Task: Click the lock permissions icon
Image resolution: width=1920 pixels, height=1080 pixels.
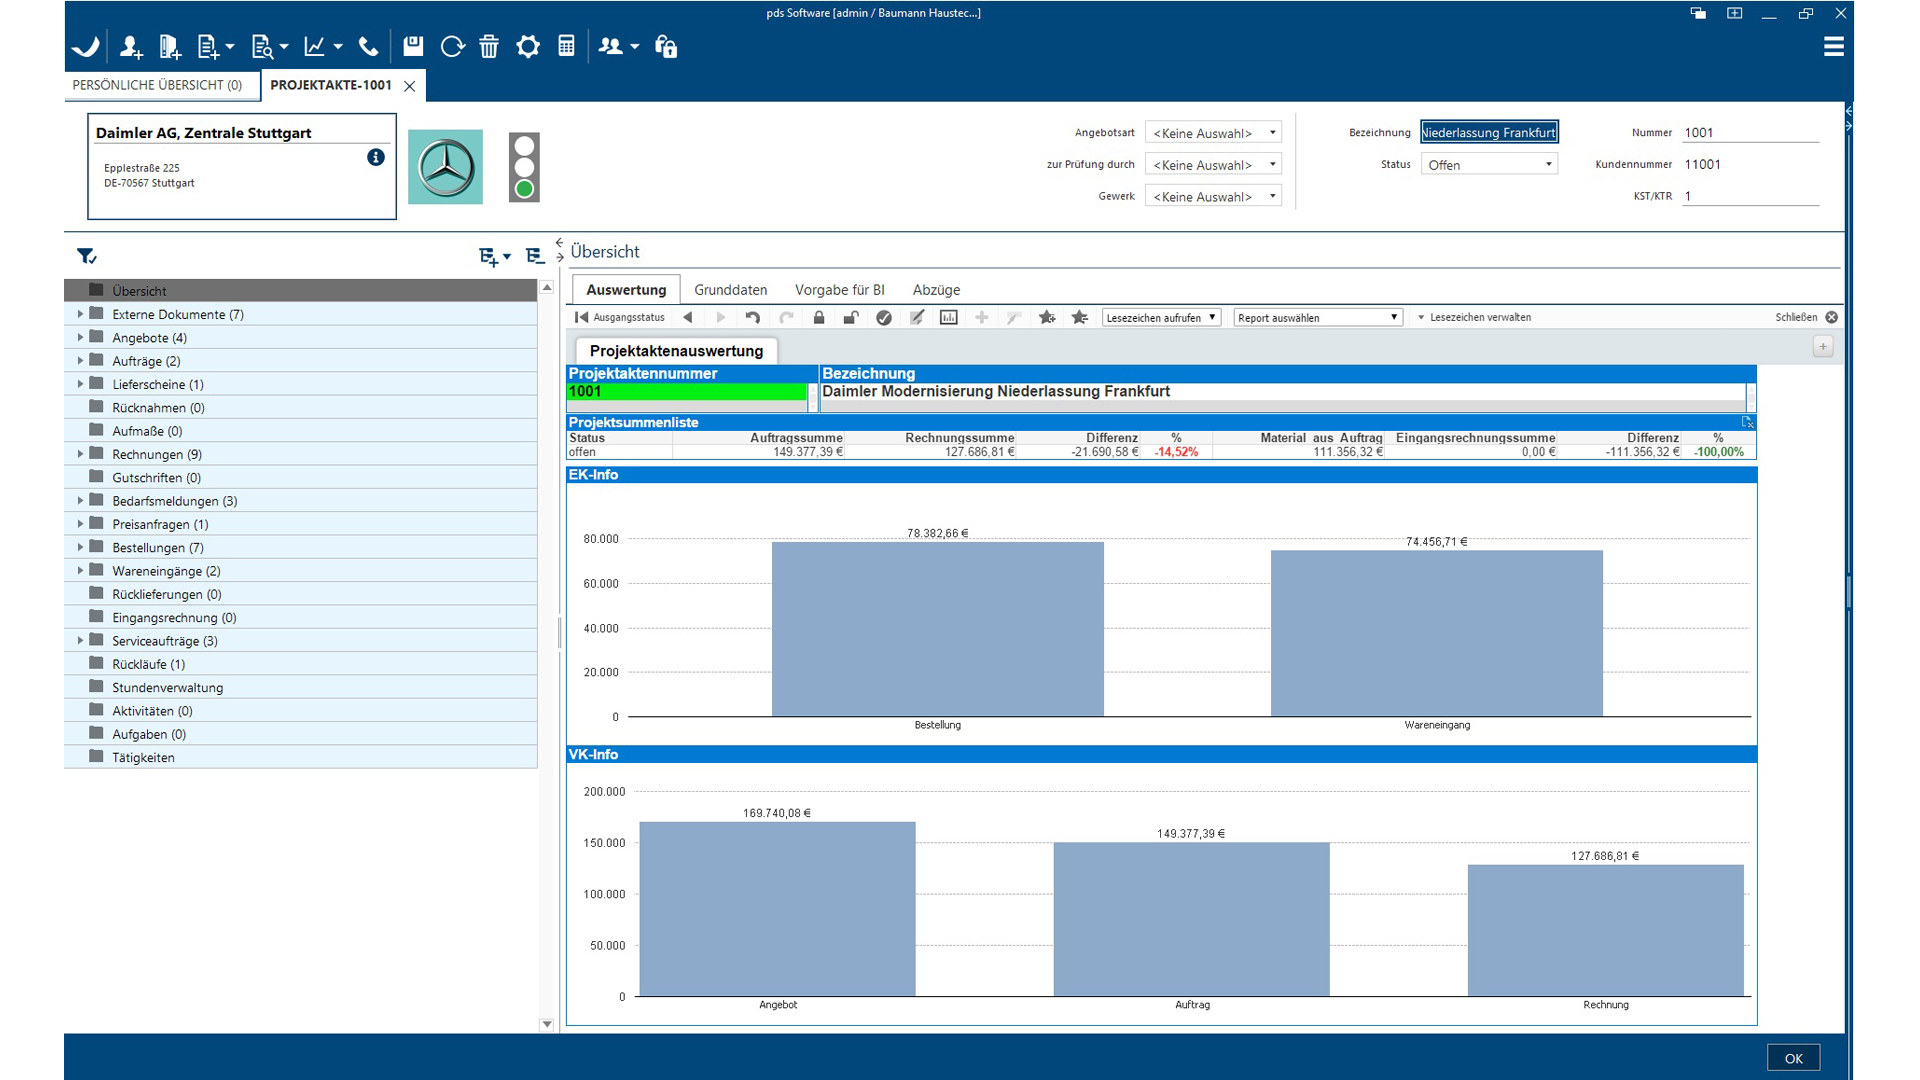Action: 666,46
